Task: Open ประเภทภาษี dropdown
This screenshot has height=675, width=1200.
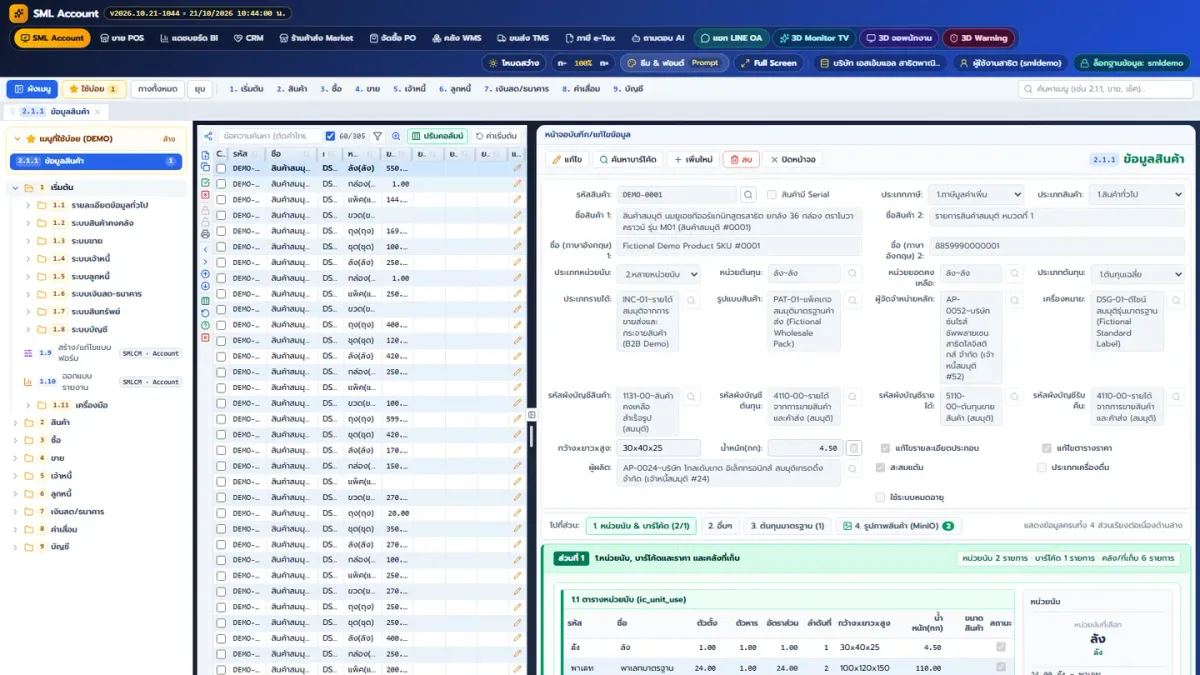Action: 975,194
